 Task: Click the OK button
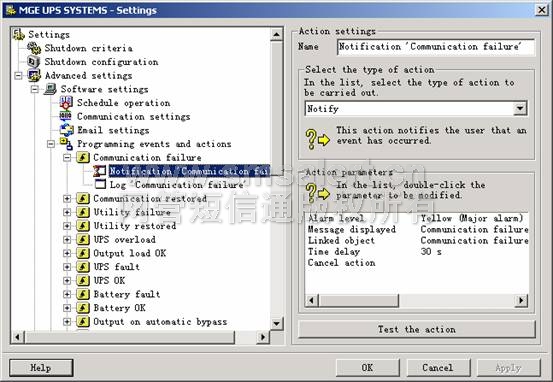point(367,368)
